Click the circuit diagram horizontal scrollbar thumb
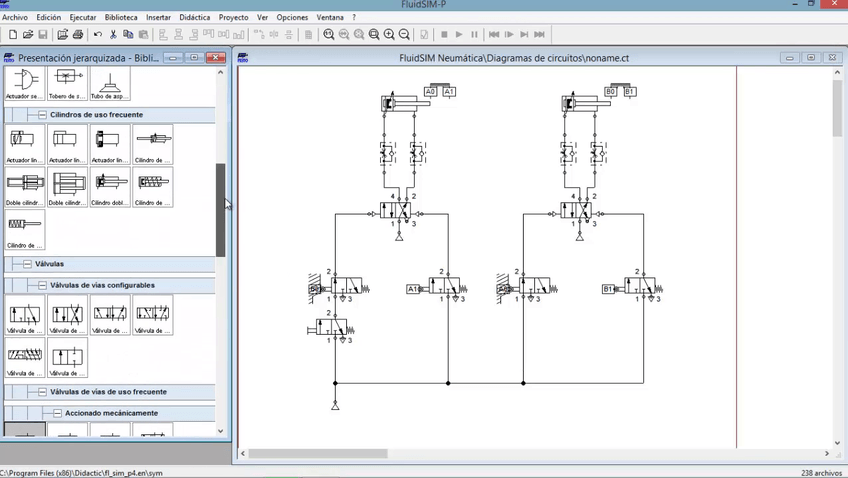The height and width of the screenshot is (478, 848). point(318,453)
